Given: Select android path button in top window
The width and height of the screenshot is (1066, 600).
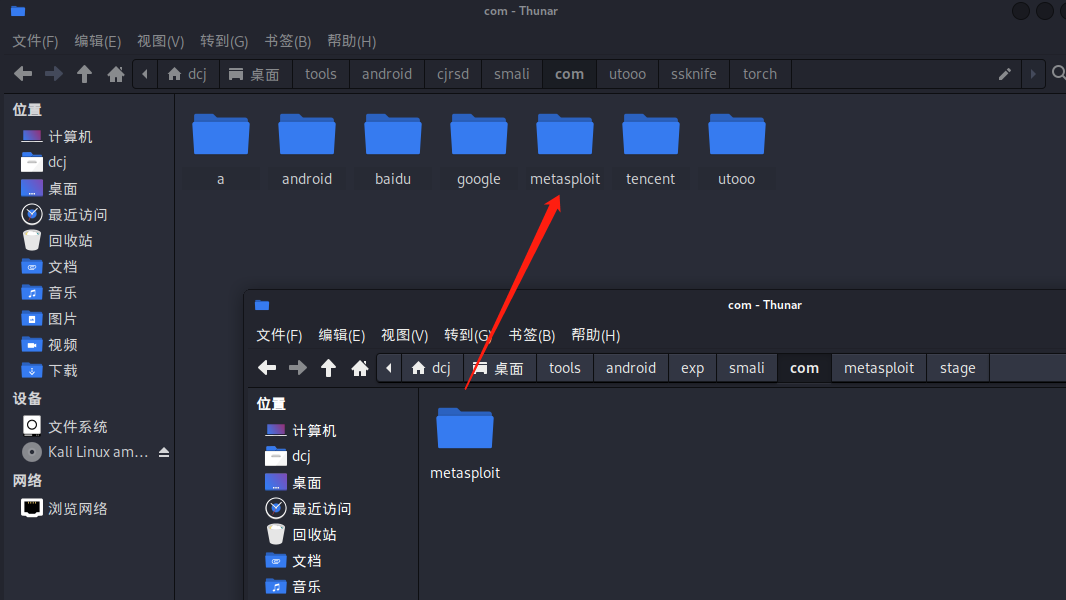Looking at the screenshot, I should click(x=387, y=74).
